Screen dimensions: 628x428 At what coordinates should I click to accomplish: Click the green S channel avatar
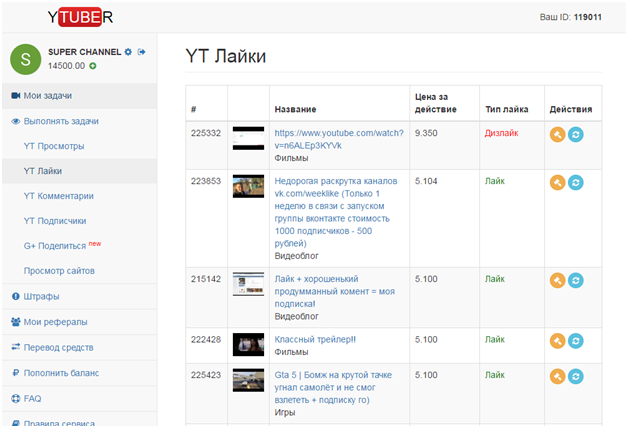26,59
